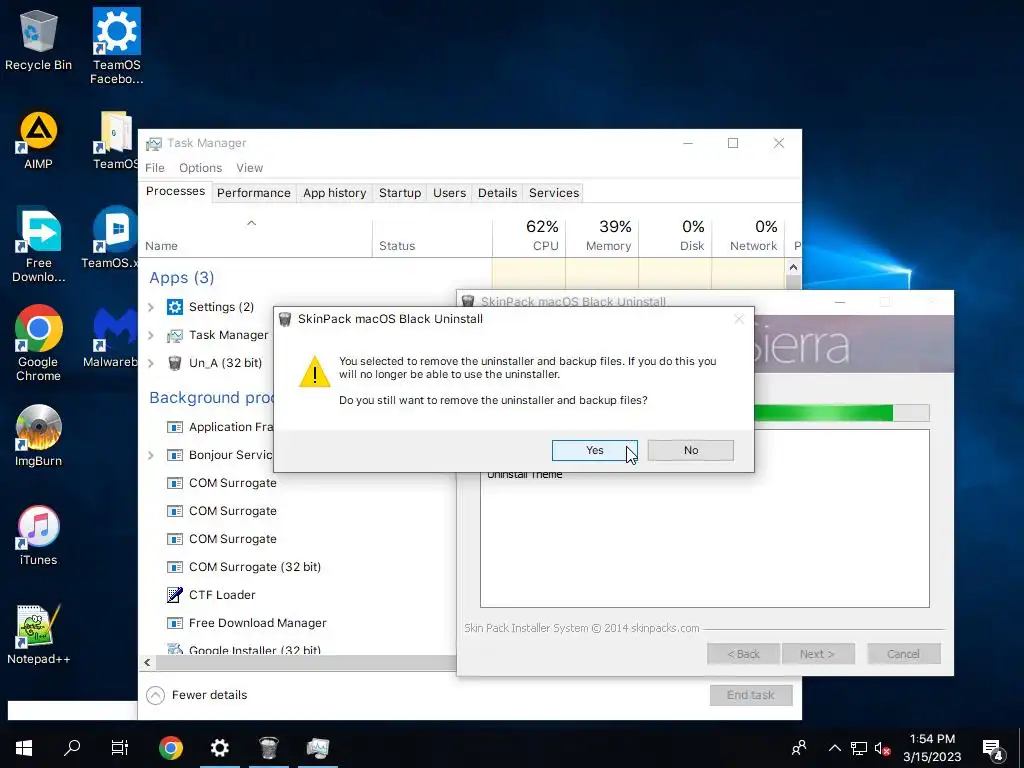Sort processes by CPU column

[529, 236]
